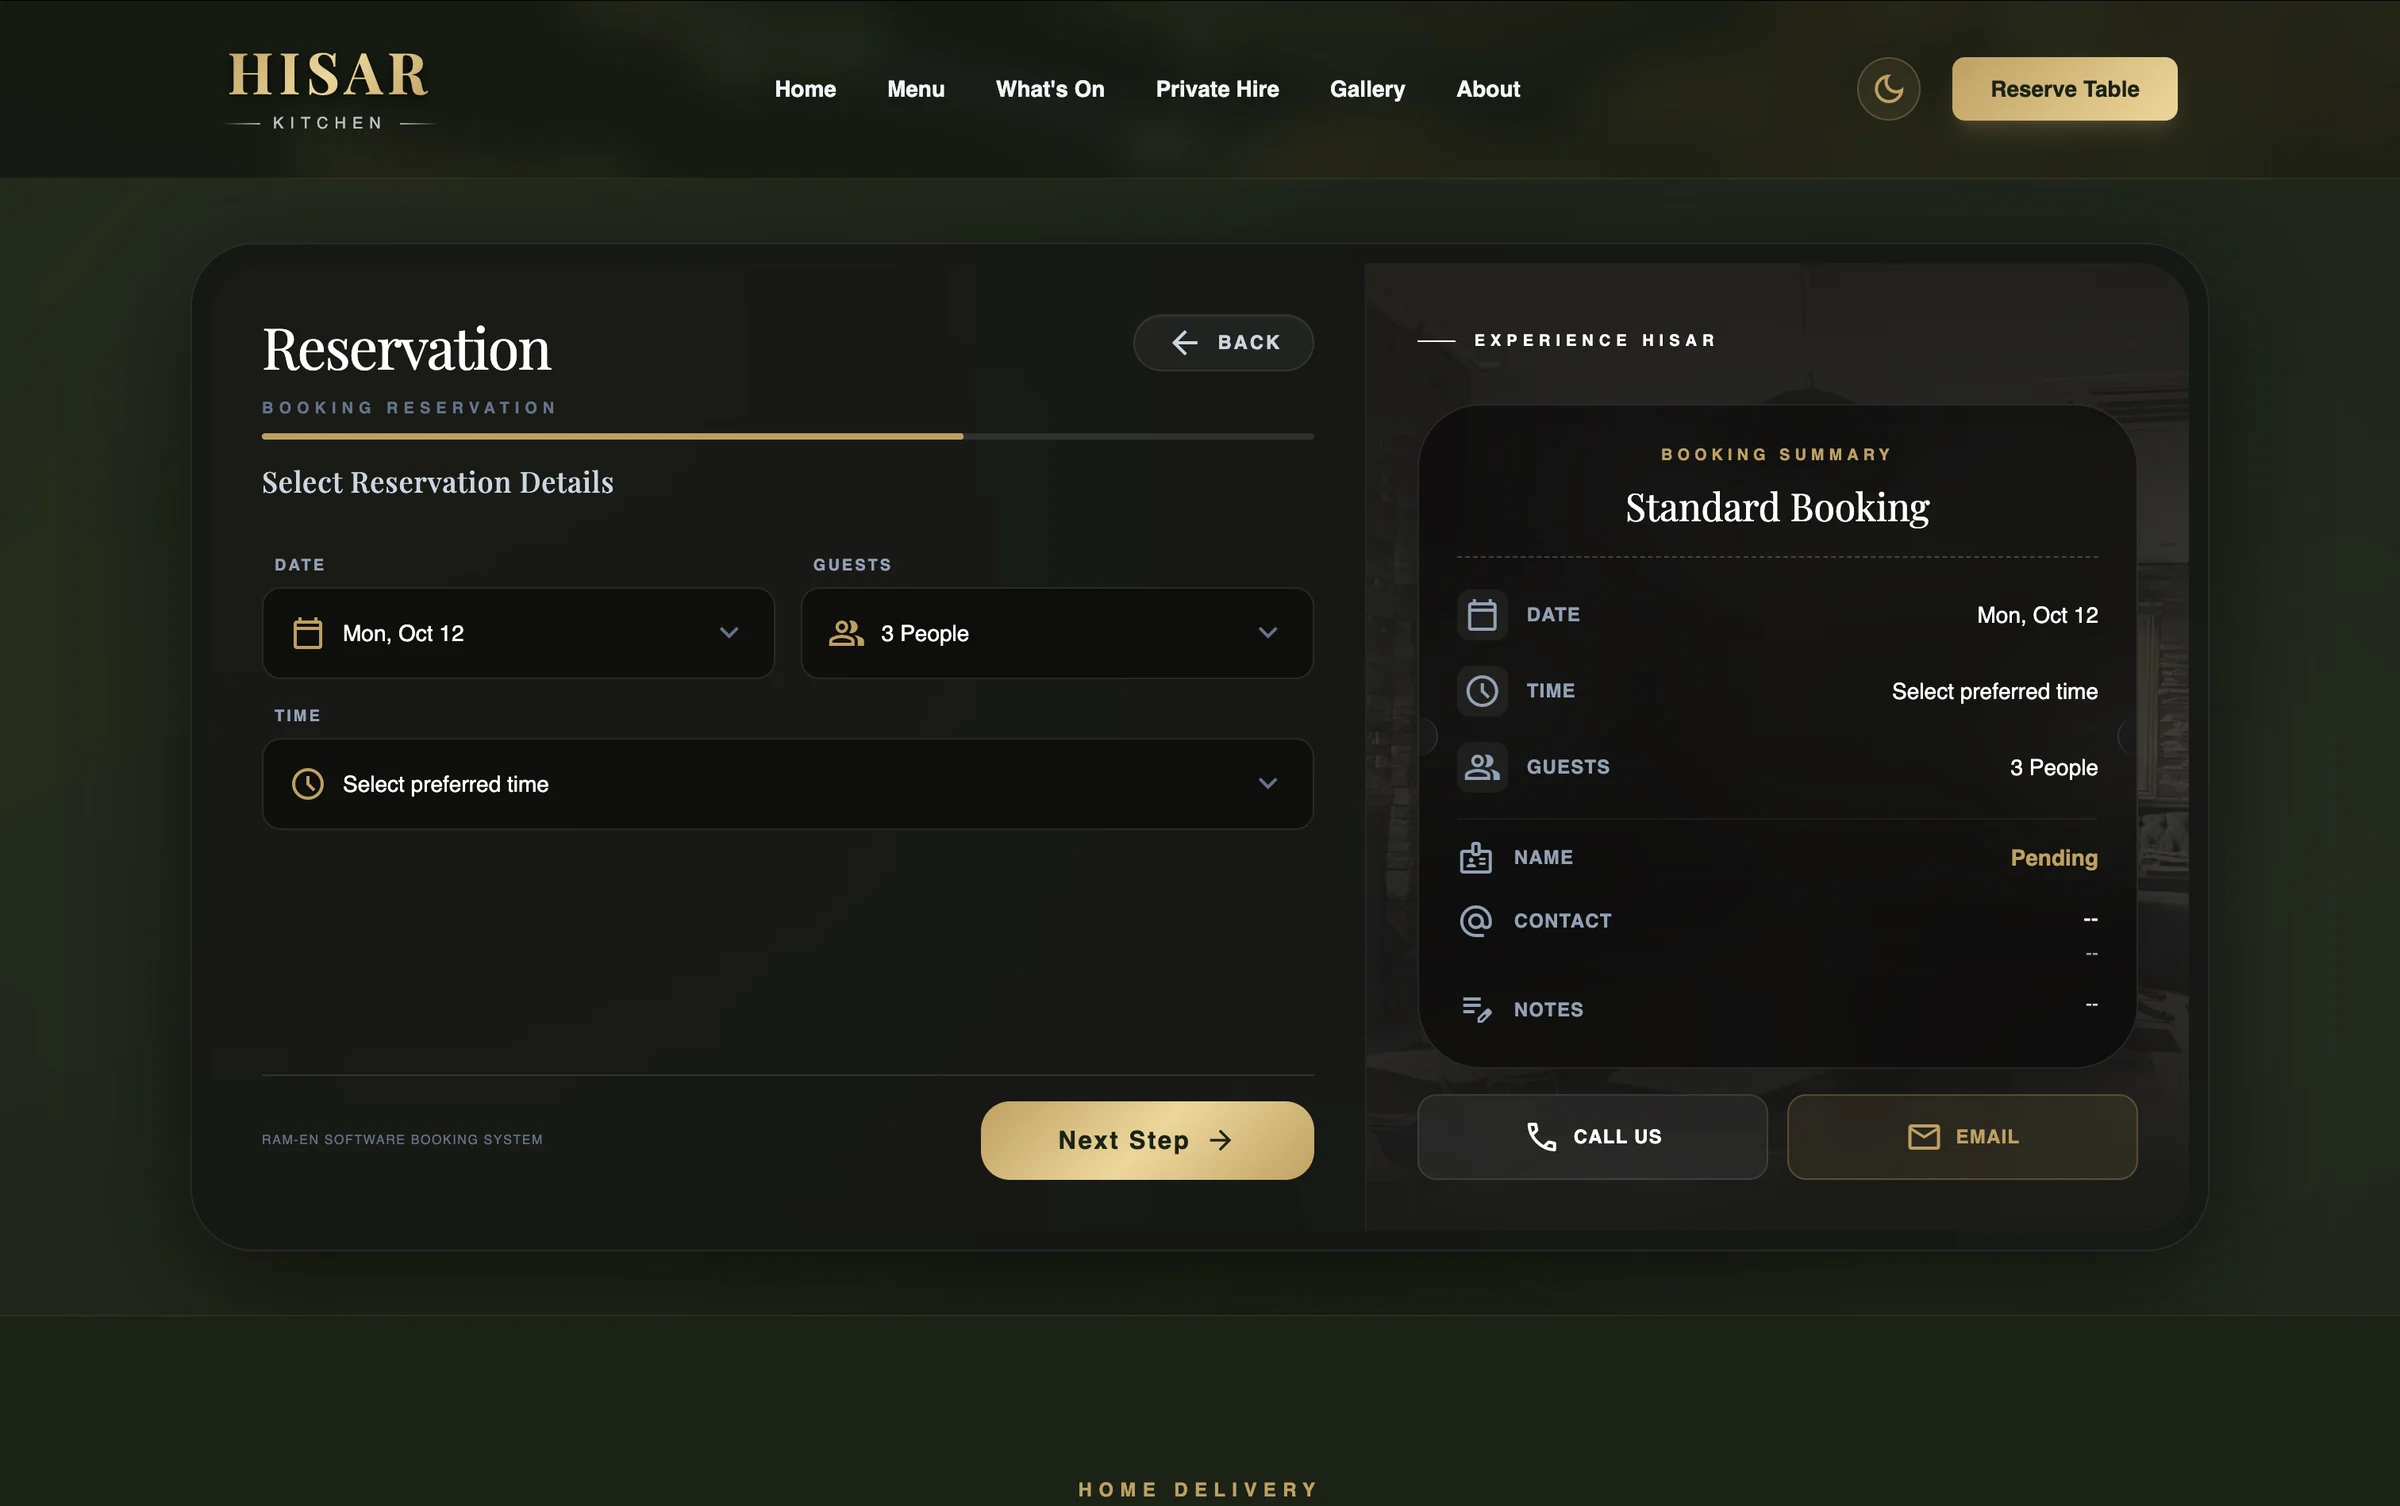The image size is (2400, 1506).
Task: Open the 3 People guests dropdown
Action: coord(1057,633)
